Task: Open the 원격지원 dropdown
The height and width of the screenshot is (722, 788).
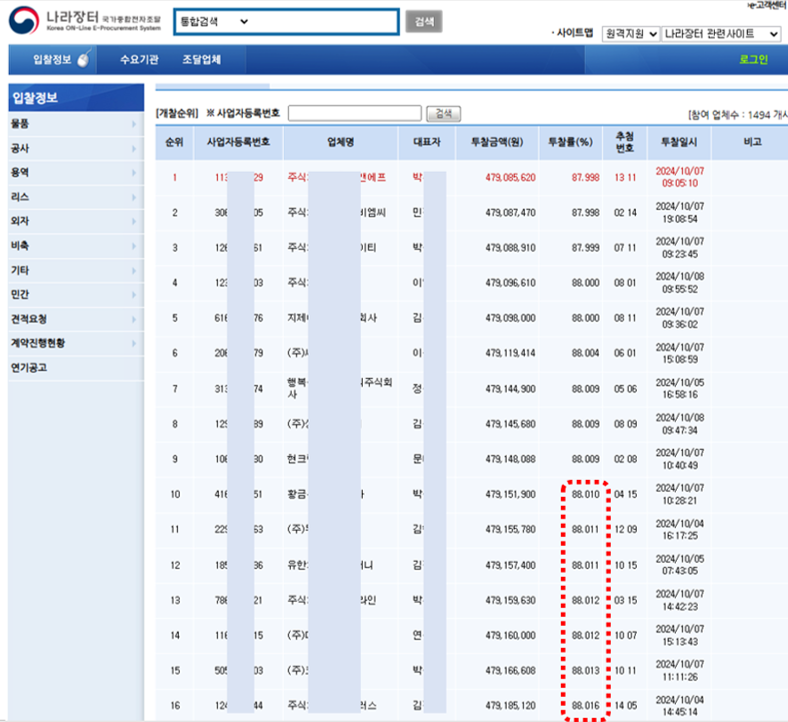Action: coord(631,34)
